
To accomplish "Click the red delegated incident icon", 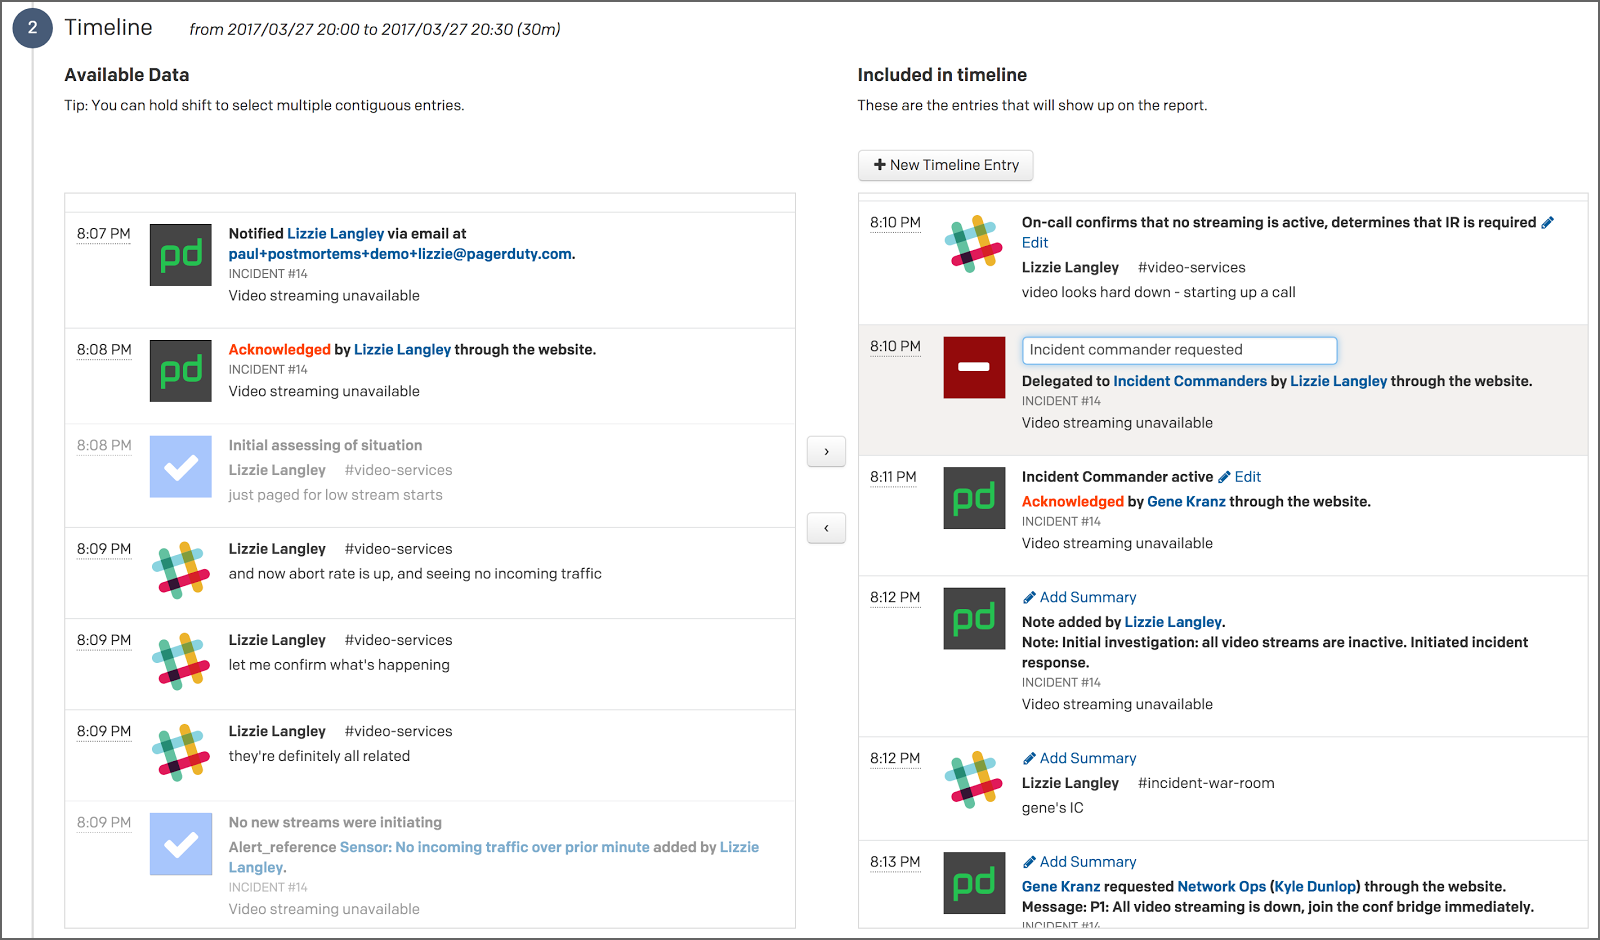I will (973, 367).
